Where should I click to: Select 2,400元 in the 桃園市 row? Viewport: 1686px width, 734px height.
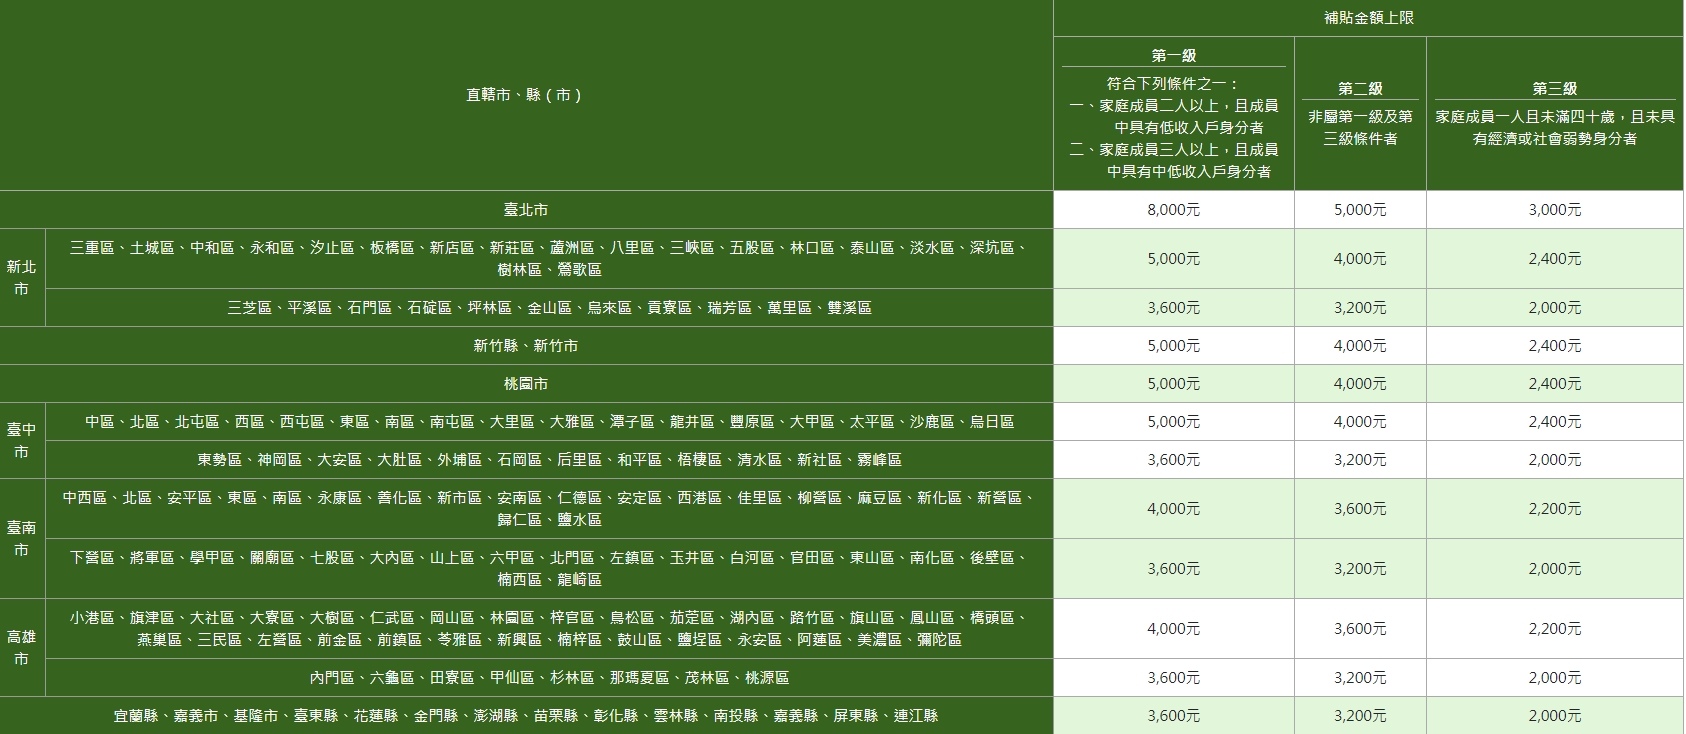click(x=1554, y=384)
